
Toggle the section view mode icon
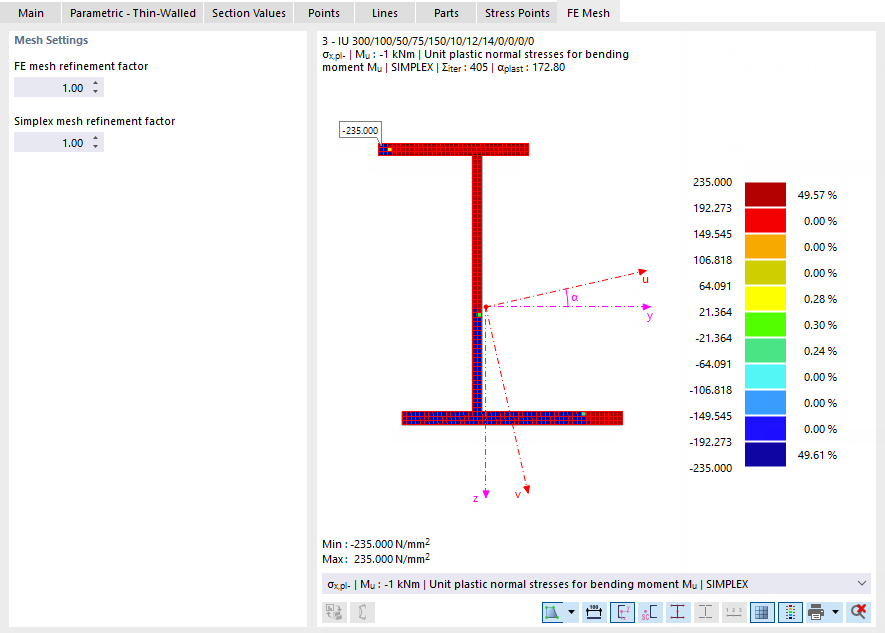click(x=552, y=612)
